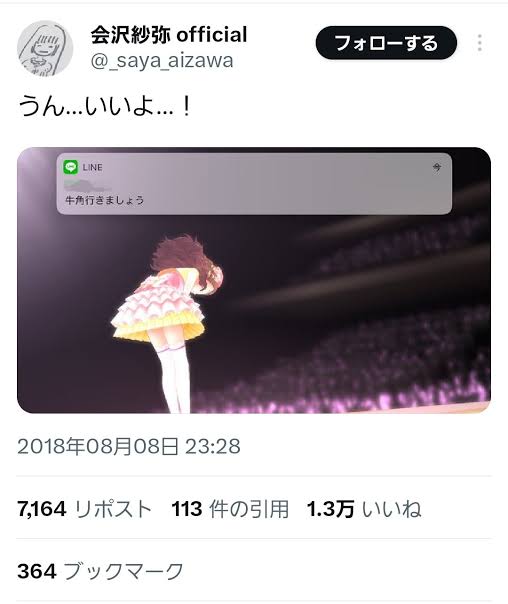Tap the green LINE app icon
The width and height of the screenshot is (508, 604).
(x=70, y=167)
